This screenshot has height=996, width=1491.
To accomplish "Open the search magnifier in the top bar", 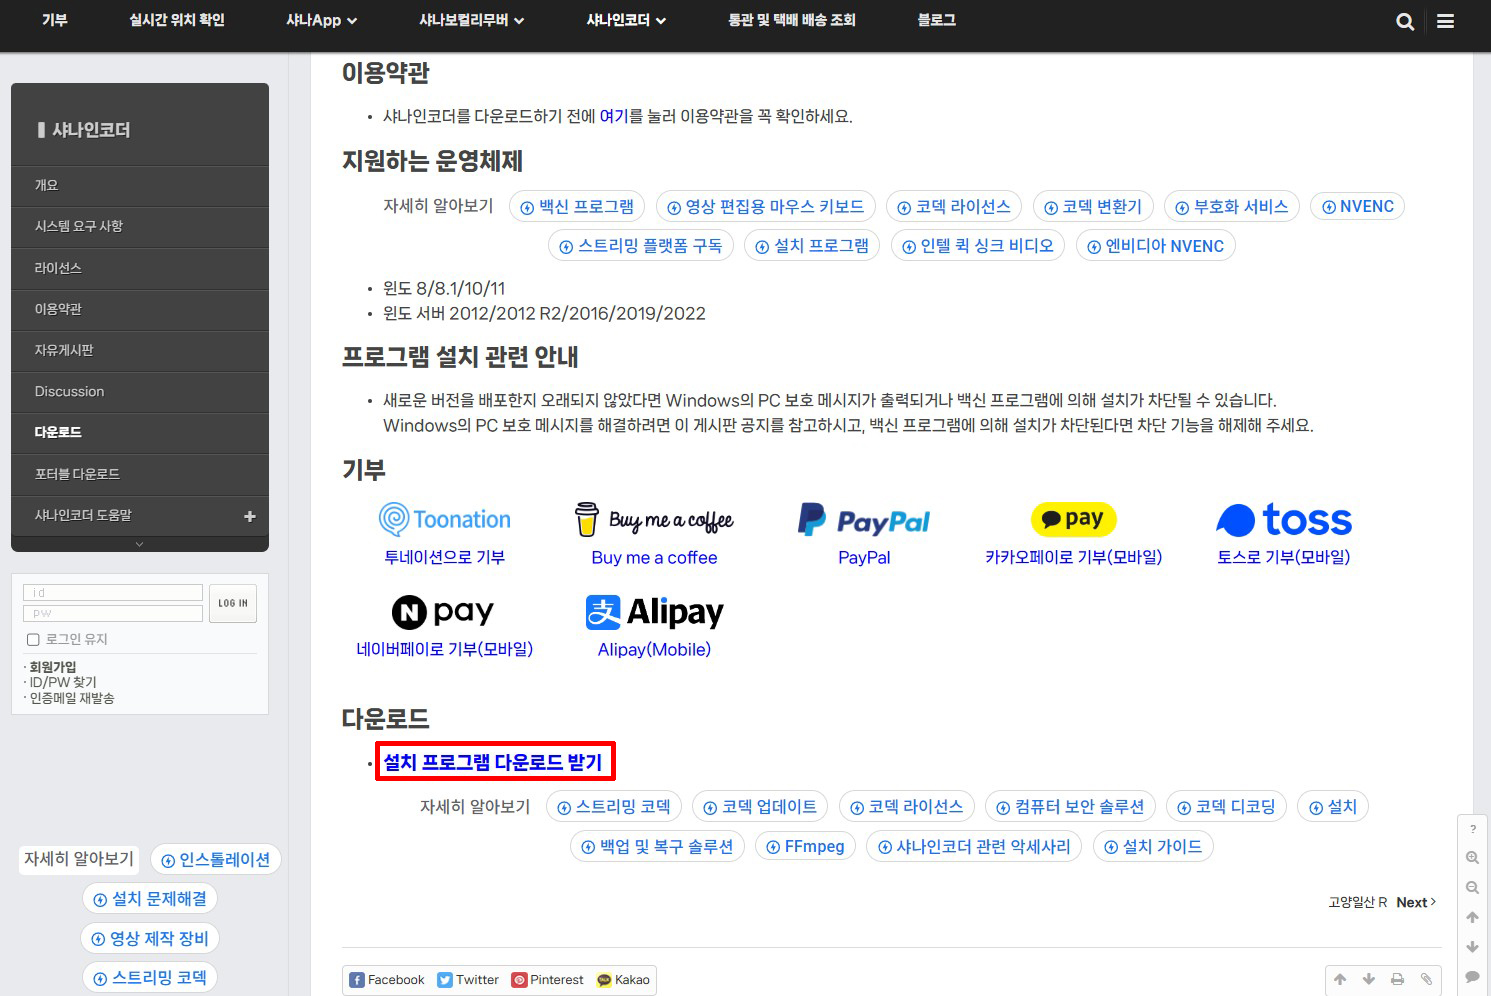I will (x=1405, y=21).
